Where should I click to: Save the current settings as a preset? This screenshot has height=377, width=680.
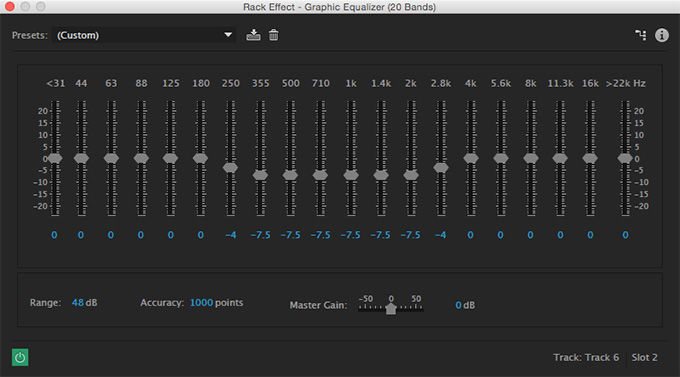pyautogui.click(x=253, y=35)
